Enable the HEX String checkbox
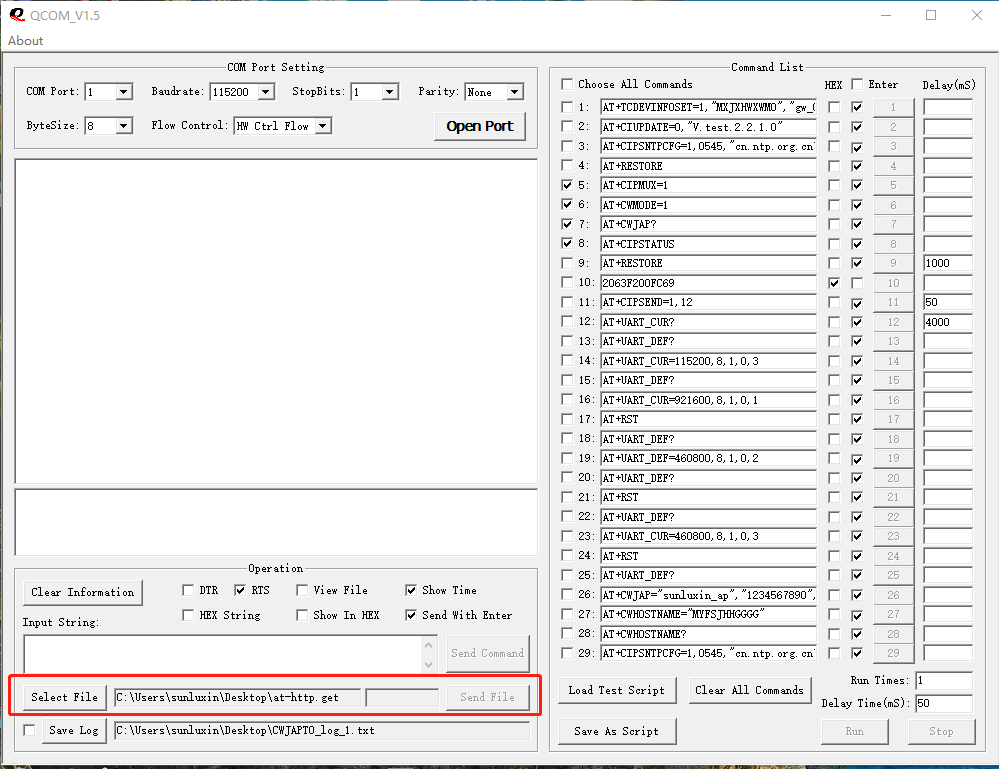The image size is (999, 769). 188,615
